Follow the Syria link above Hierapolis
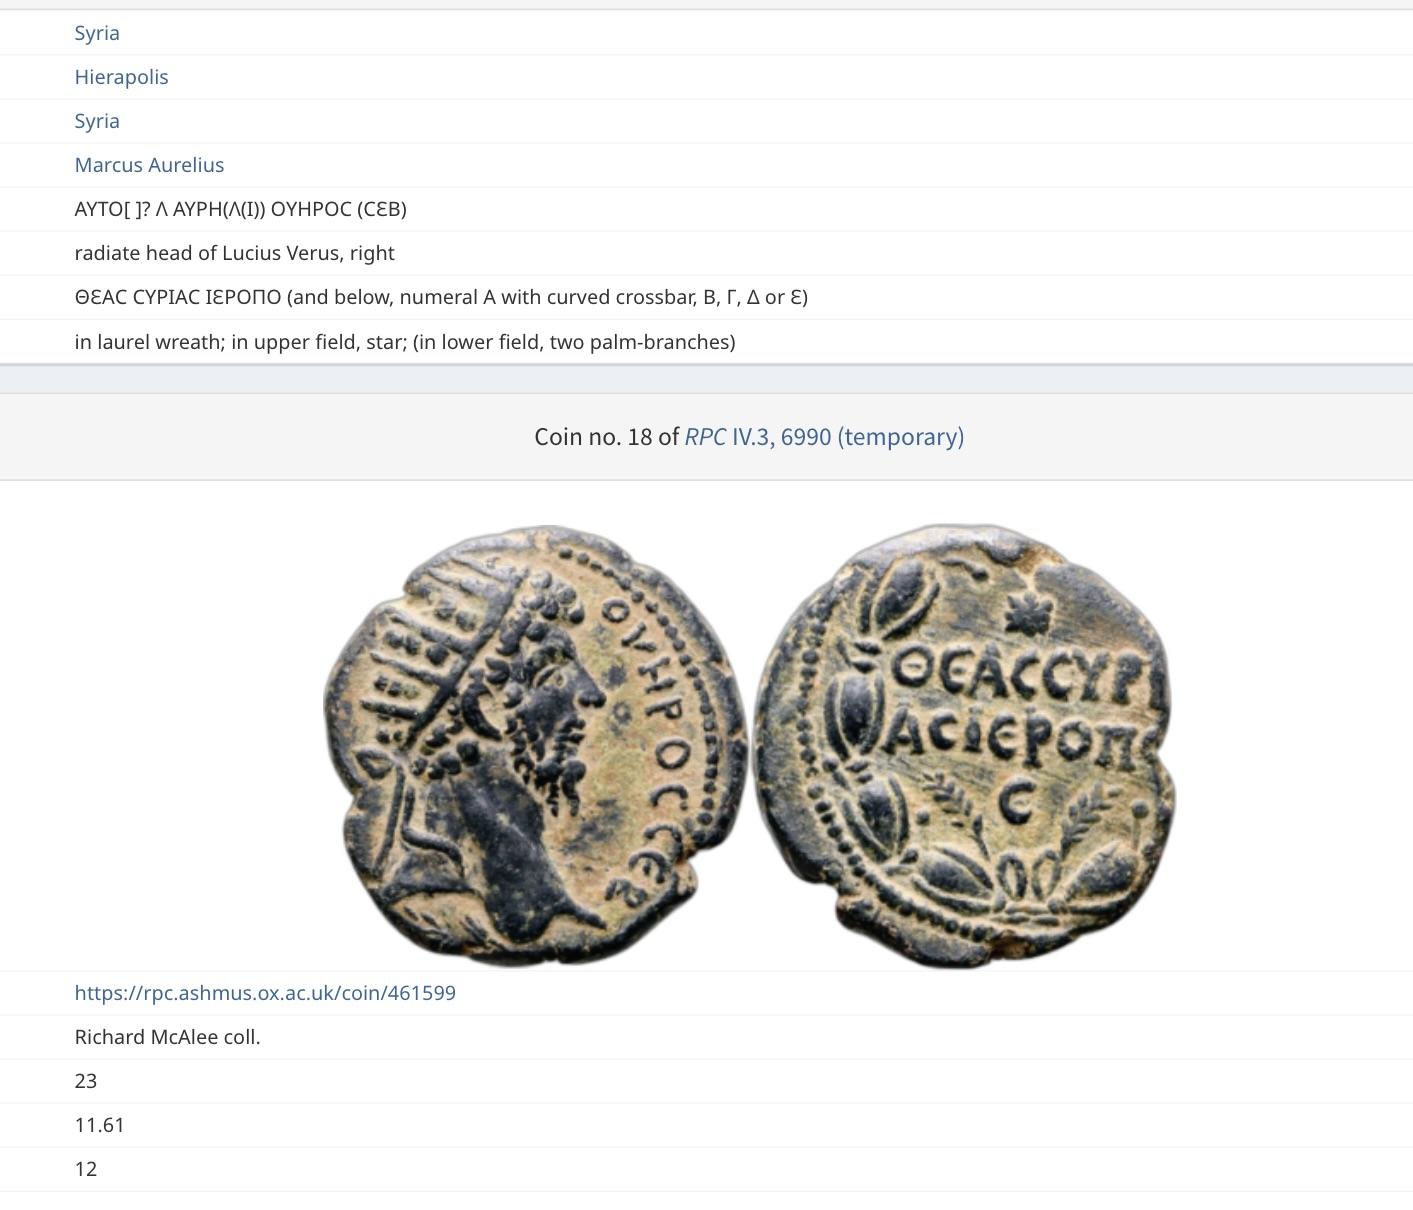The width and height of the screenshot is (1413, 1210). tap(97, 33)
